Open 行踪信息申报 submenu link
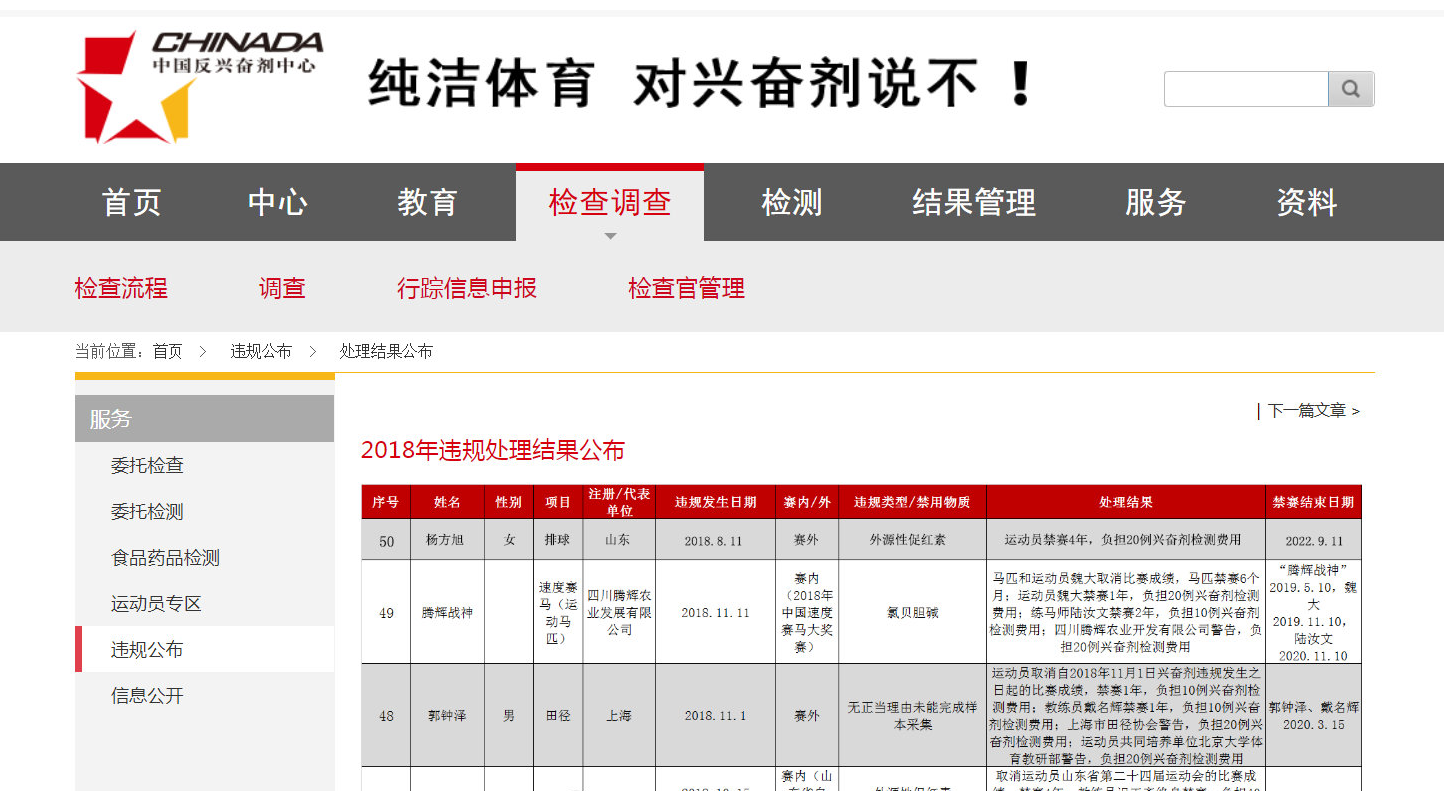 tap(467, 289)
